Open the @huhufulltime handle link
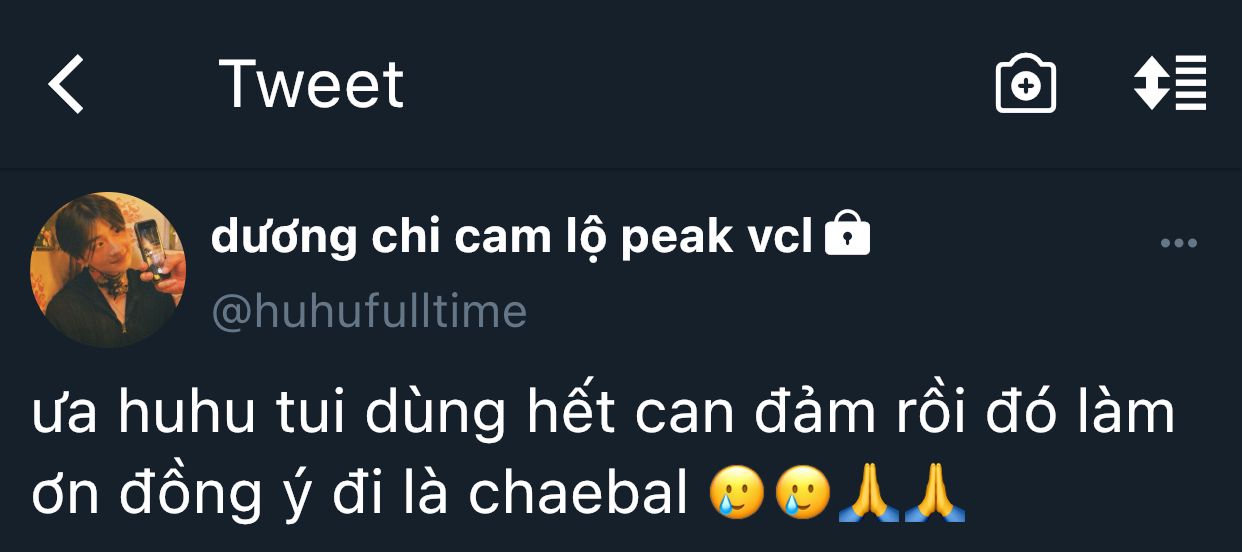 coord(369,312)
